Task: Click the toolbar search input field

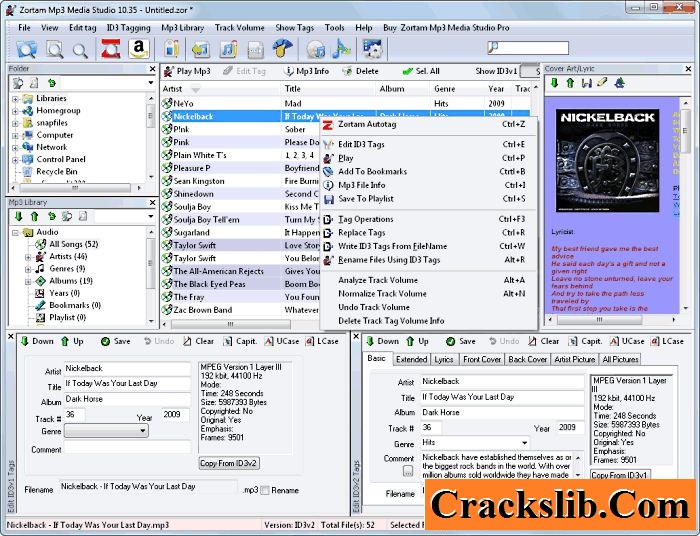Action: (528, 48)
